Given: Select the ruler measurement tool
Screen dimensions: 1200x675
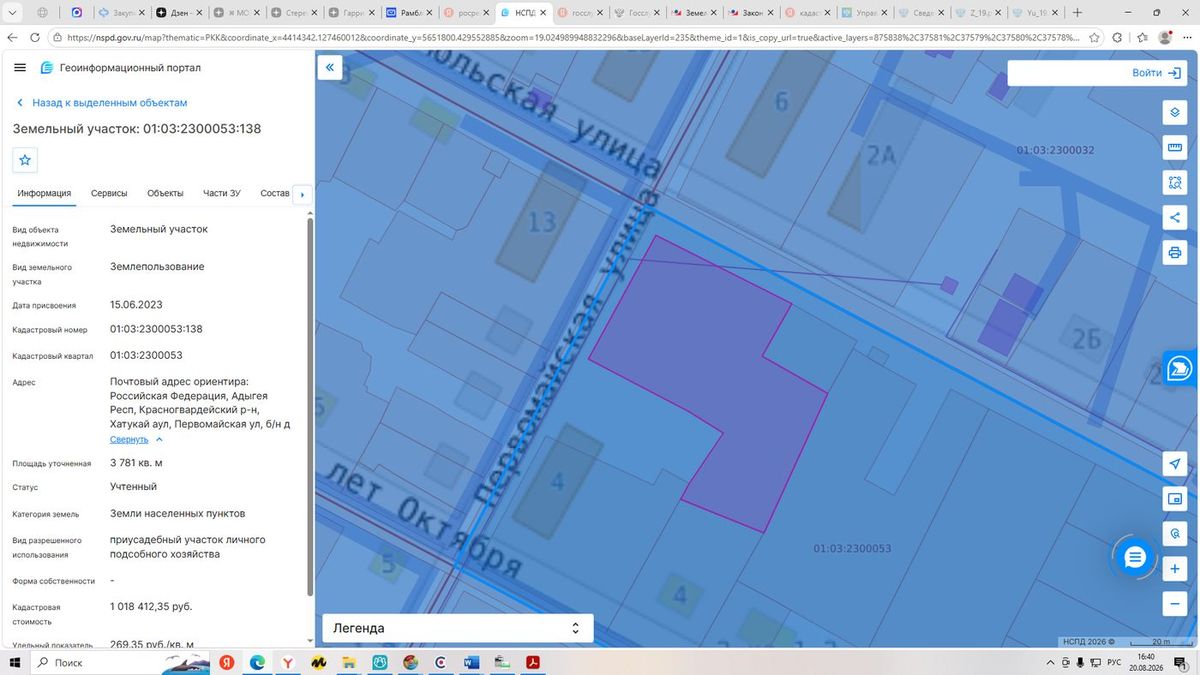Looking at the screenshot, I should [x=1174, y=148].
